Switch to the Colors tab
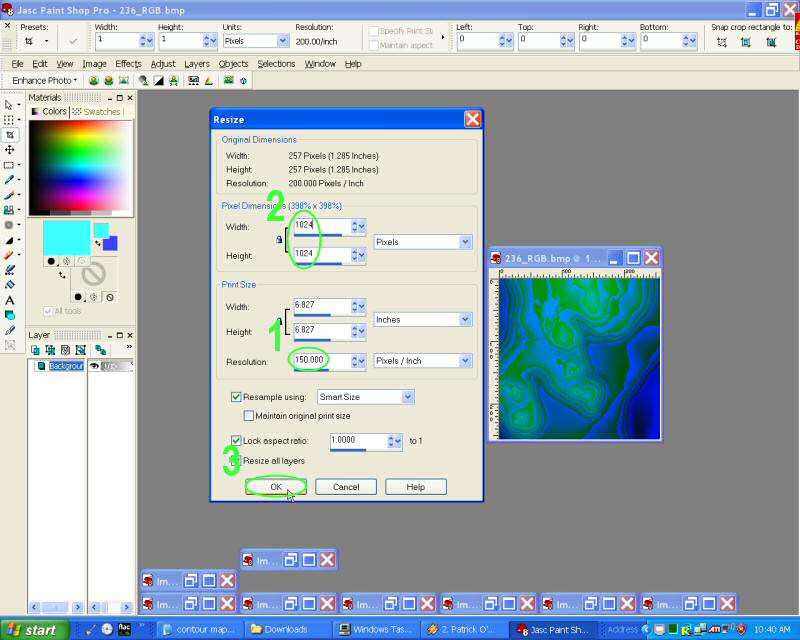800x640 pixels. (x=49, y=112)
